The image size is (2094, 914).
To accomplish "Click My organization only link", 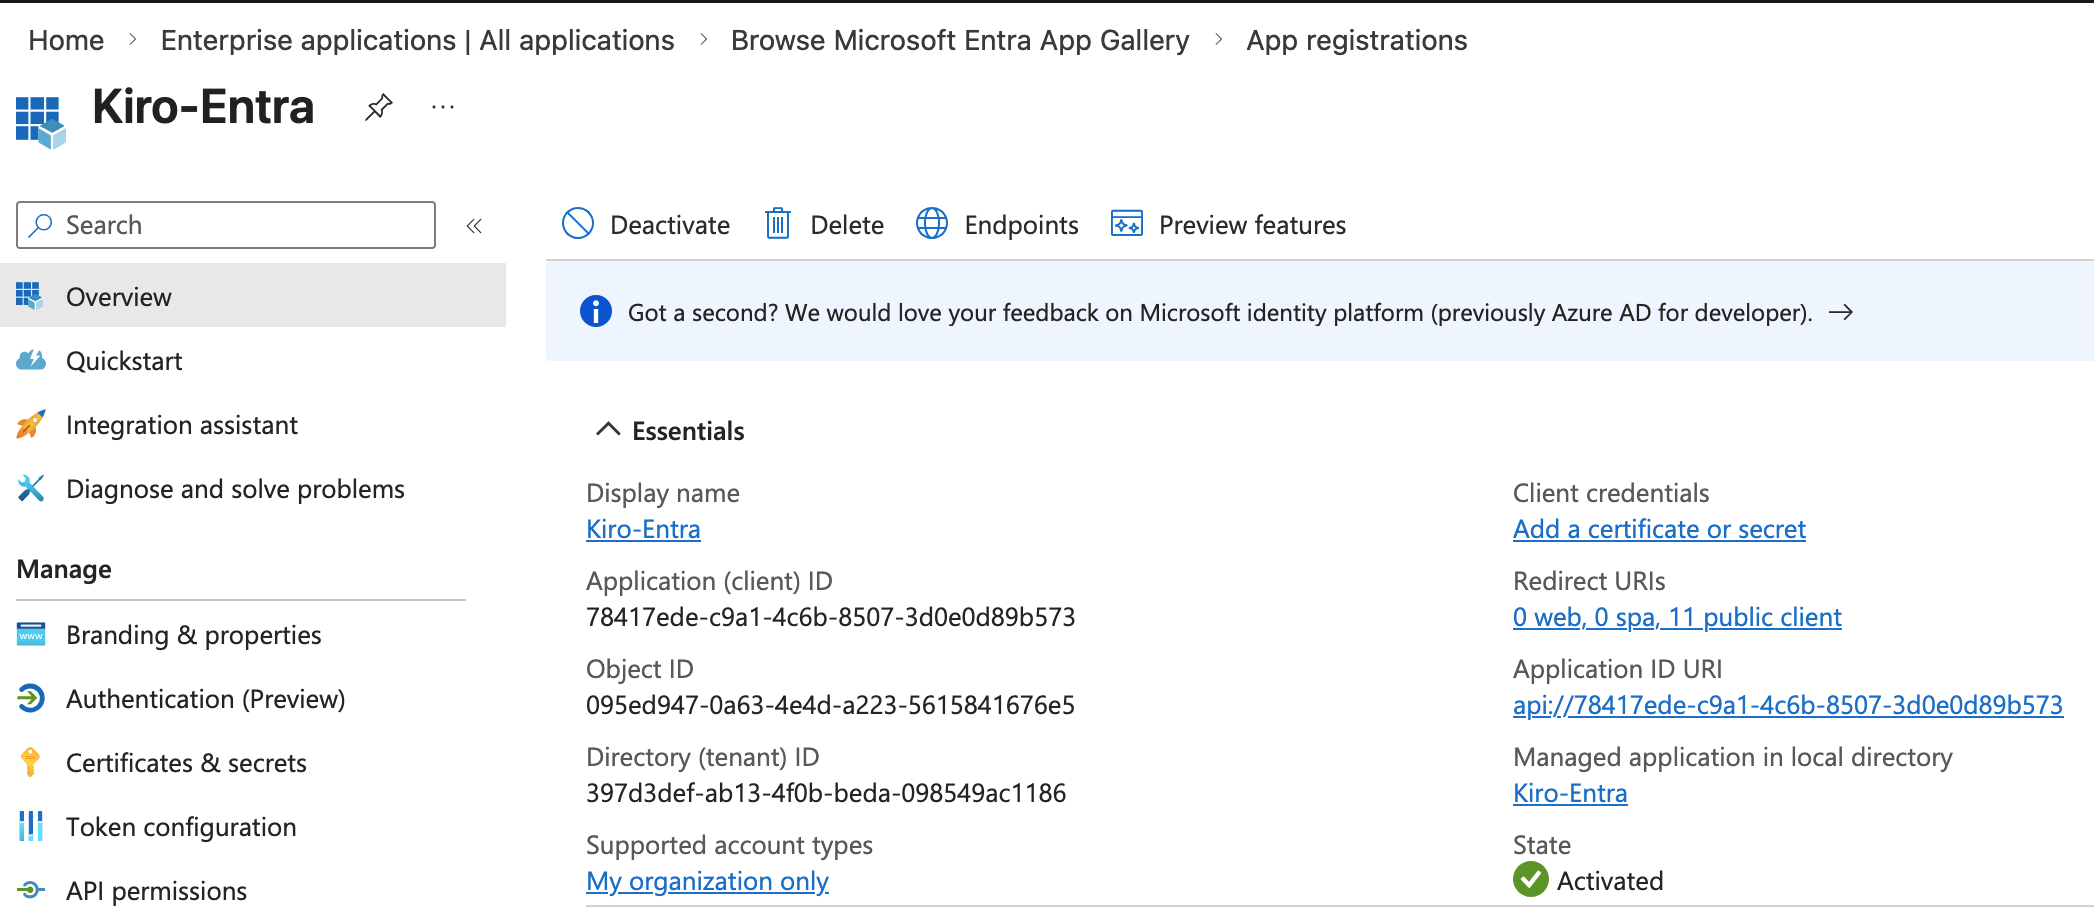I will (707, 881).
